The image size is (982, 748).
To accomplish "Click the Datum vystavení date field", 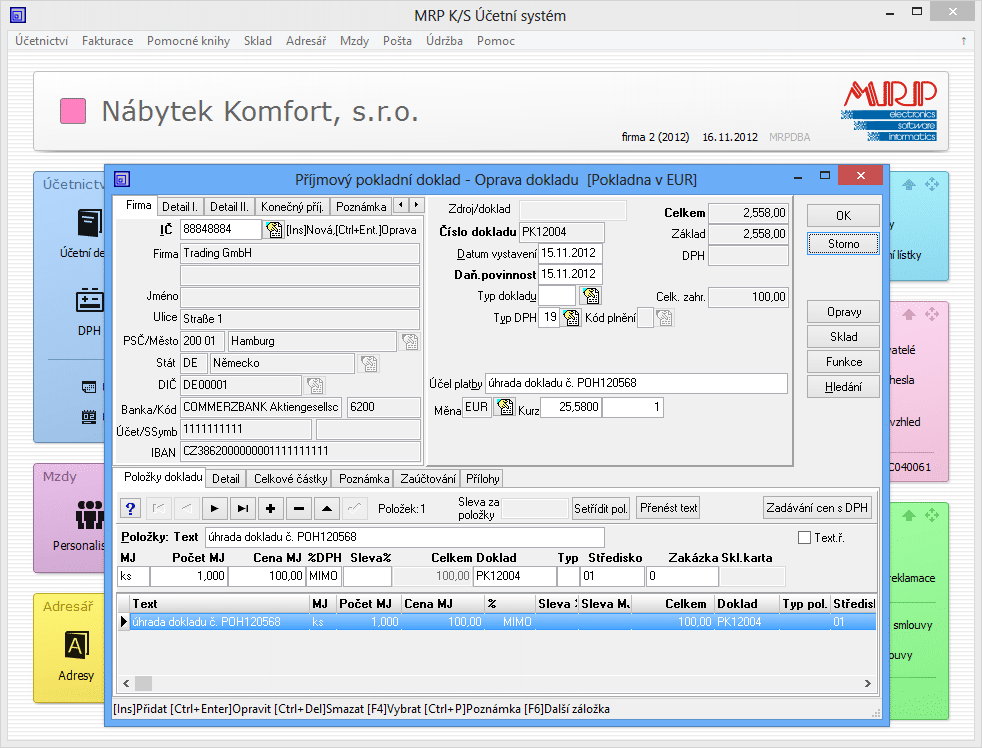I will 570,253.
